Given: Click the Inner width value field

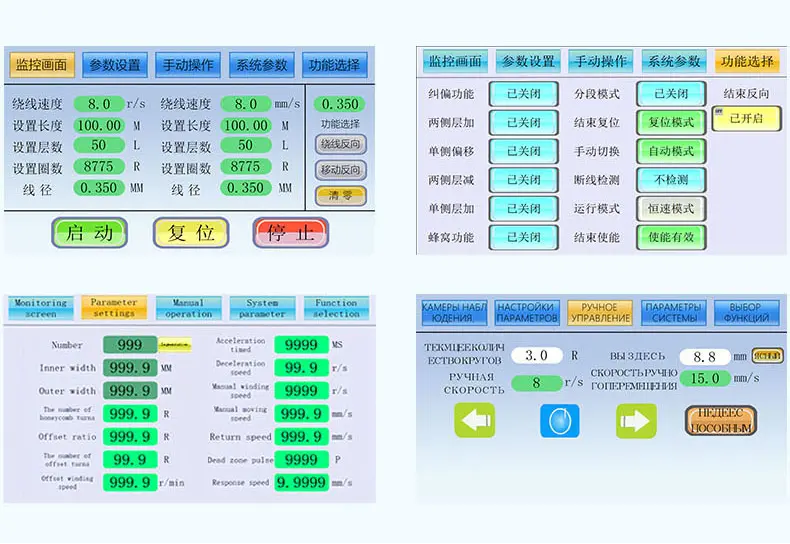Looking at the screenshot, I should [130, 368].
